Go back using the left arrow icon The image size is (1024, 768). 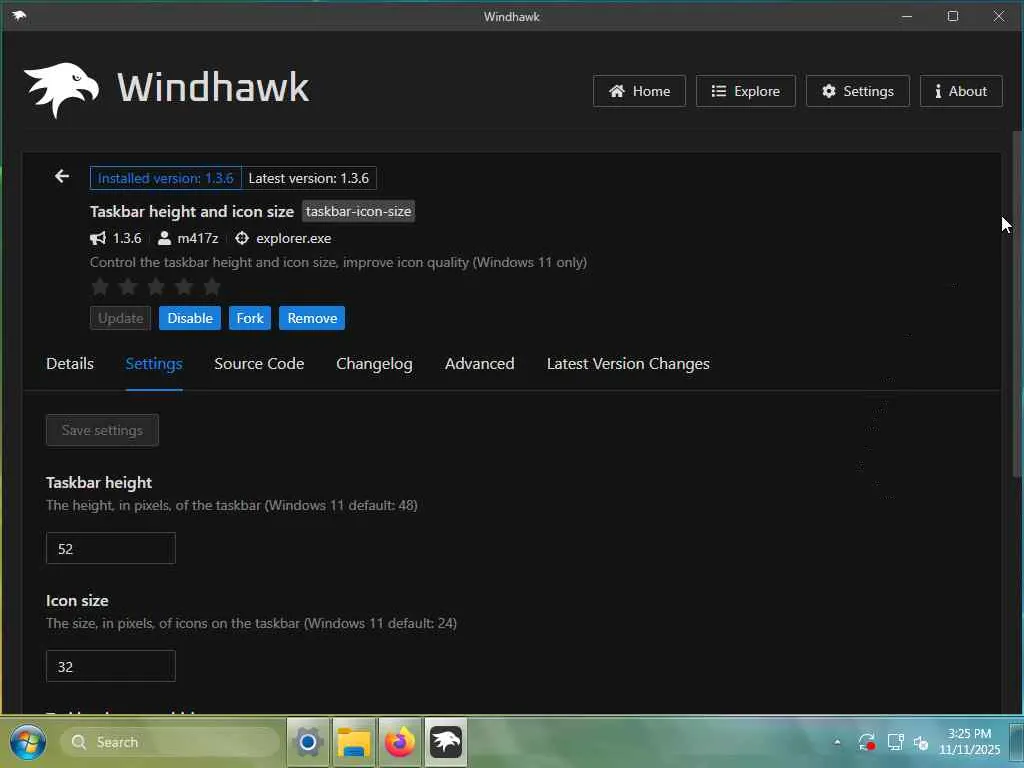click(62, 176)
